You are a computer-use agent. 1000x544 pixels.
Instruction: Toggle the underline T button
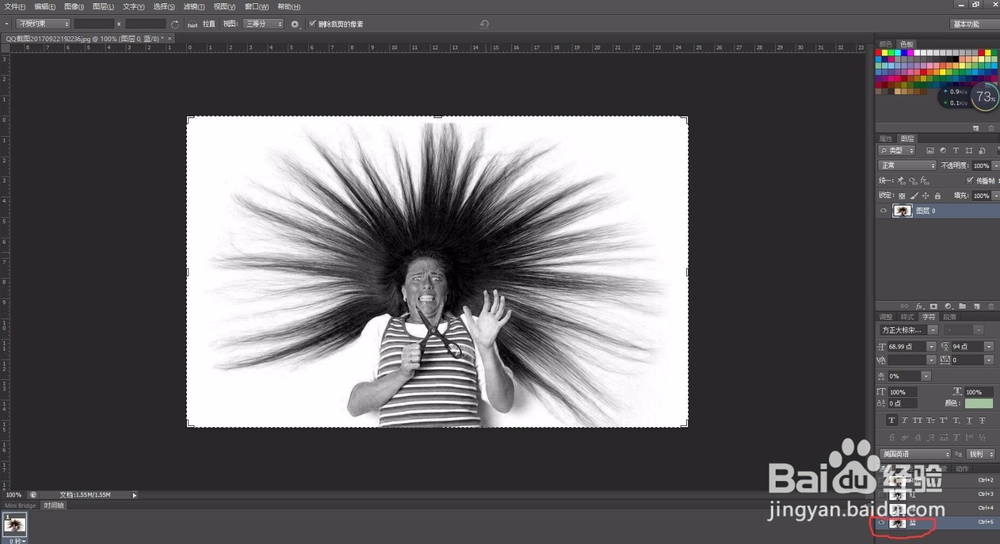(969, 420)
